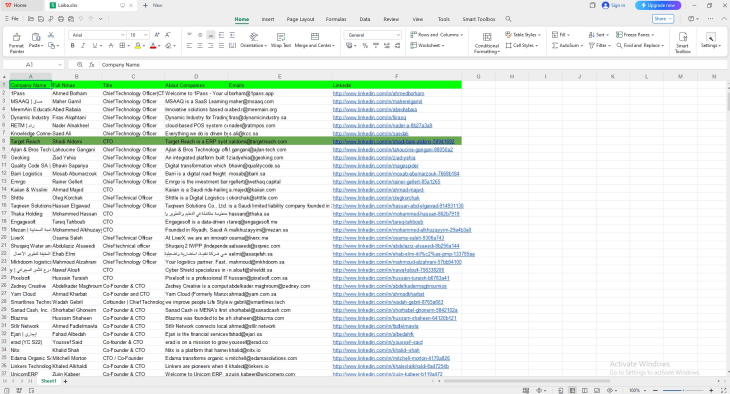Click the Share button

click(x=663, y=19)
